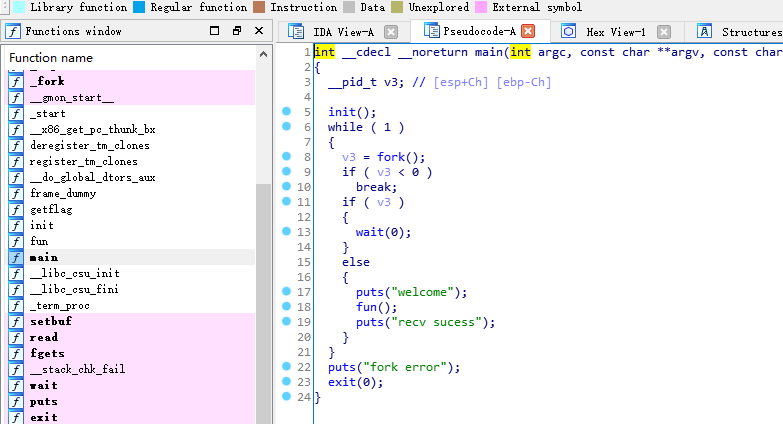Open the _start function entry

[x=131, y=113]
